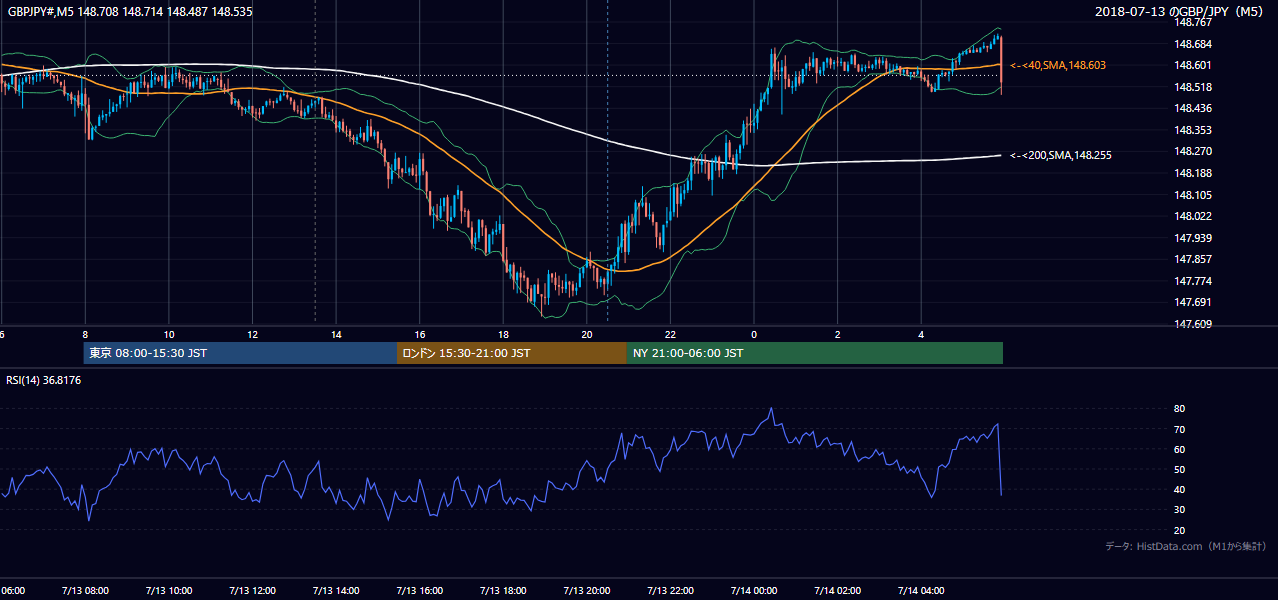Click the RSI(14) 36.8176 label
The height and width of the screenshot is (600, 1278).
click(x=44, y=380)
